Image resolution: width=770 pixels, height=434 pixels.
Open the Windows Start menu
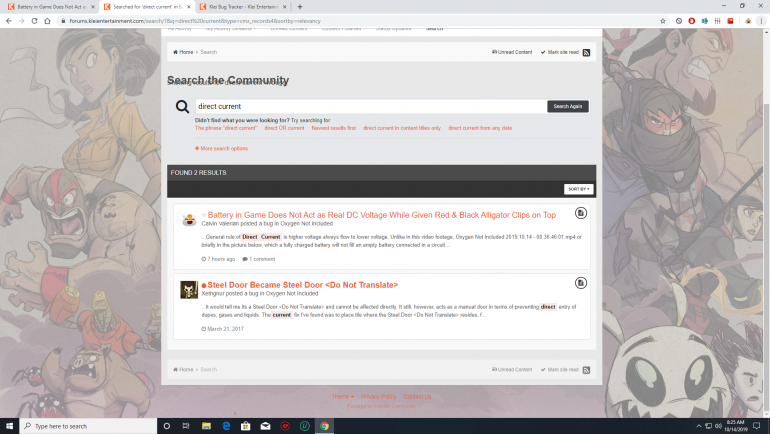click(x=9, y=426)
